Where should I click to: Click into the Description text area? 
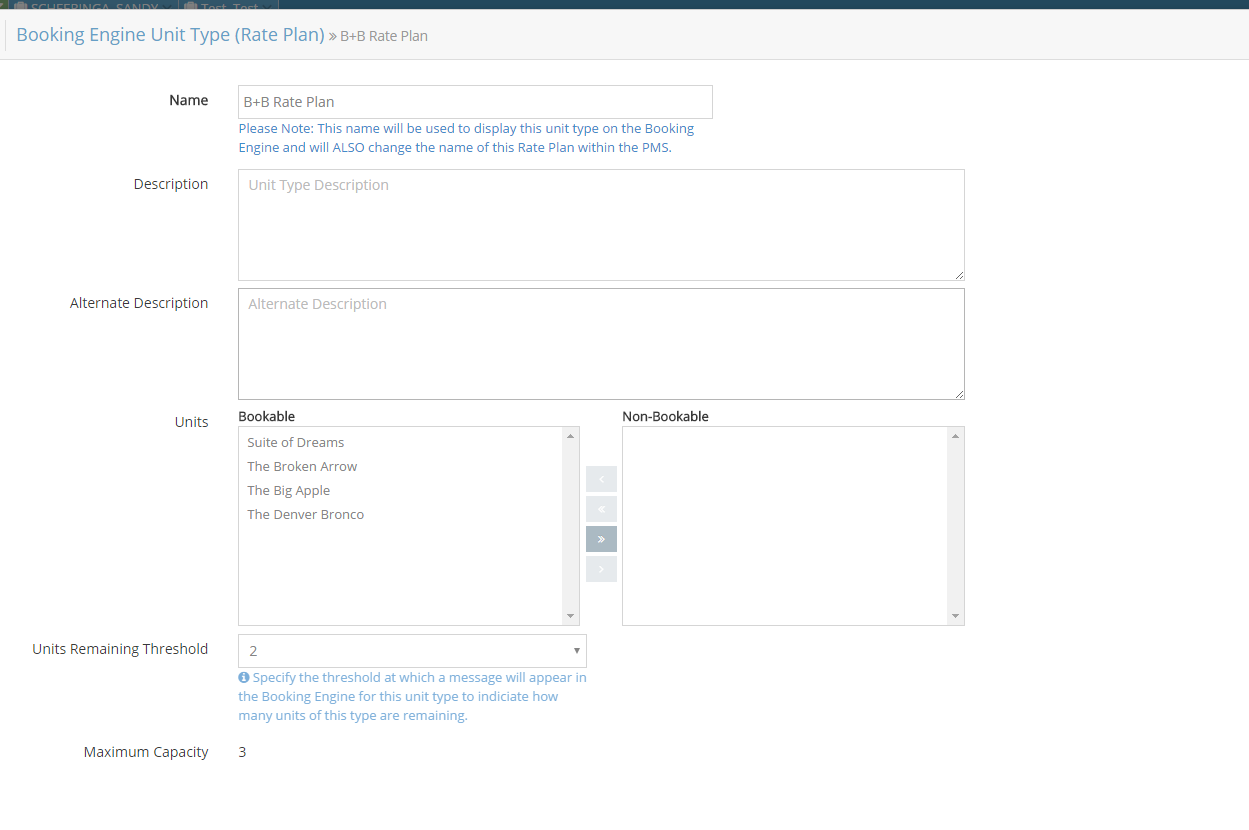[x=601, y=225]
